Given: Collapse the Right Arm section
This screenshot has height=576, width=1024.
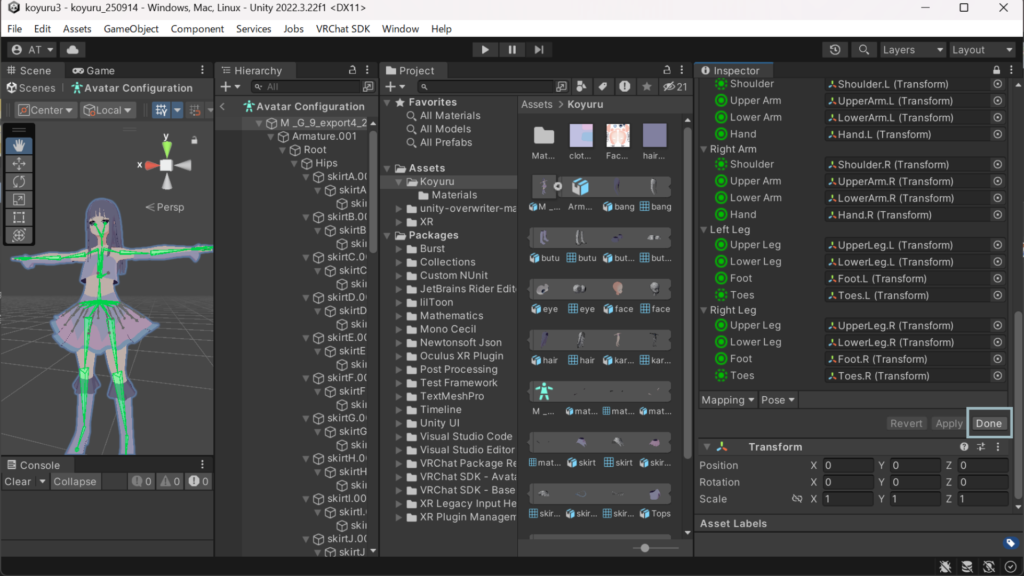Looking at the screenshot, I should (x=703, y=149).
